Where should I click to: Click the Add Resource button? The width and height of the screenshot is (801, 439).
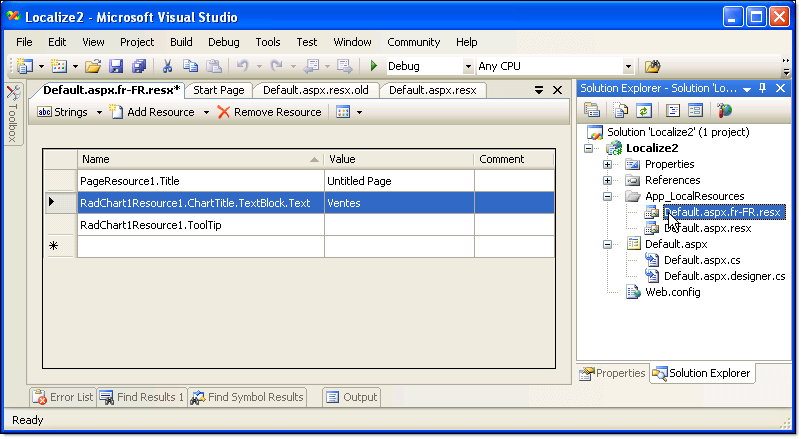[x=152, y=112]
